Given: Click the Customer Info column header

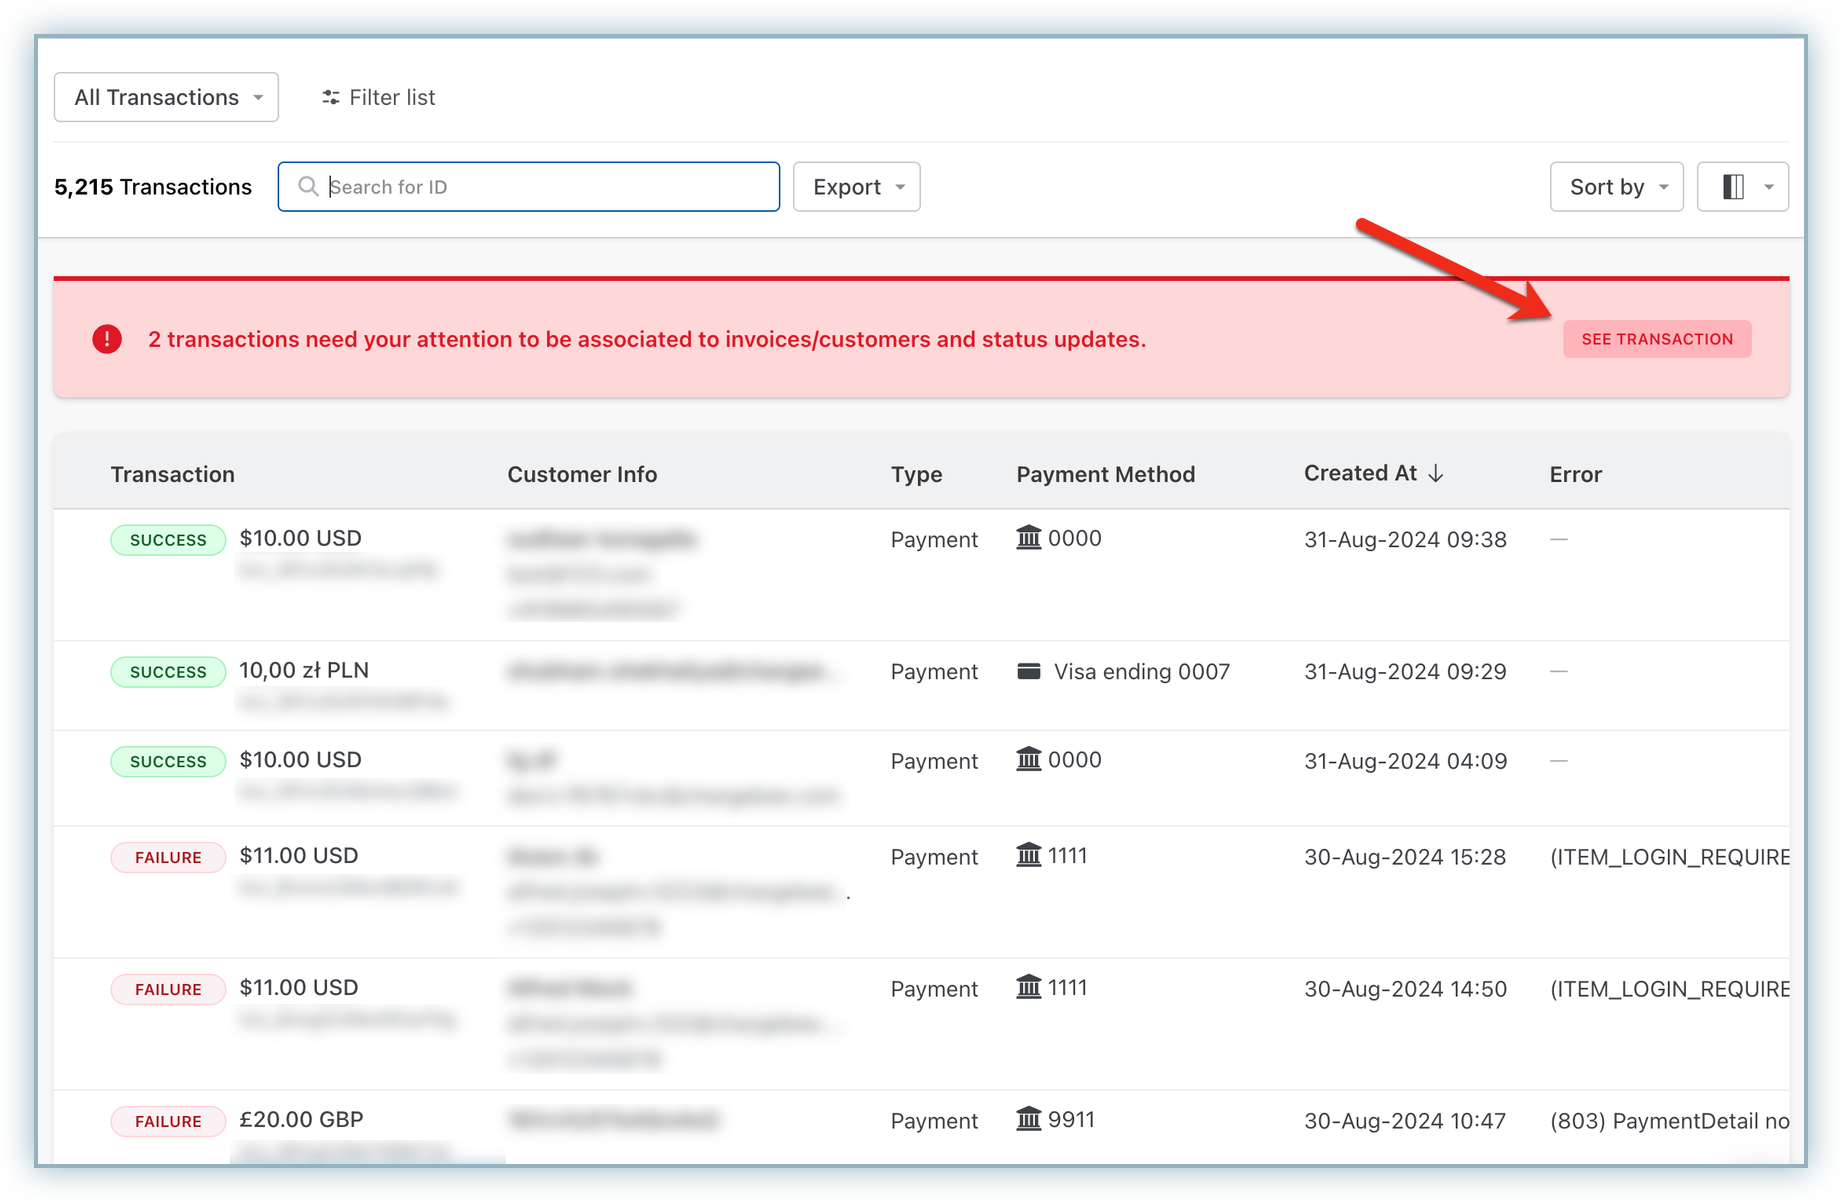Looking at the screenshot, I should point(581,474).
